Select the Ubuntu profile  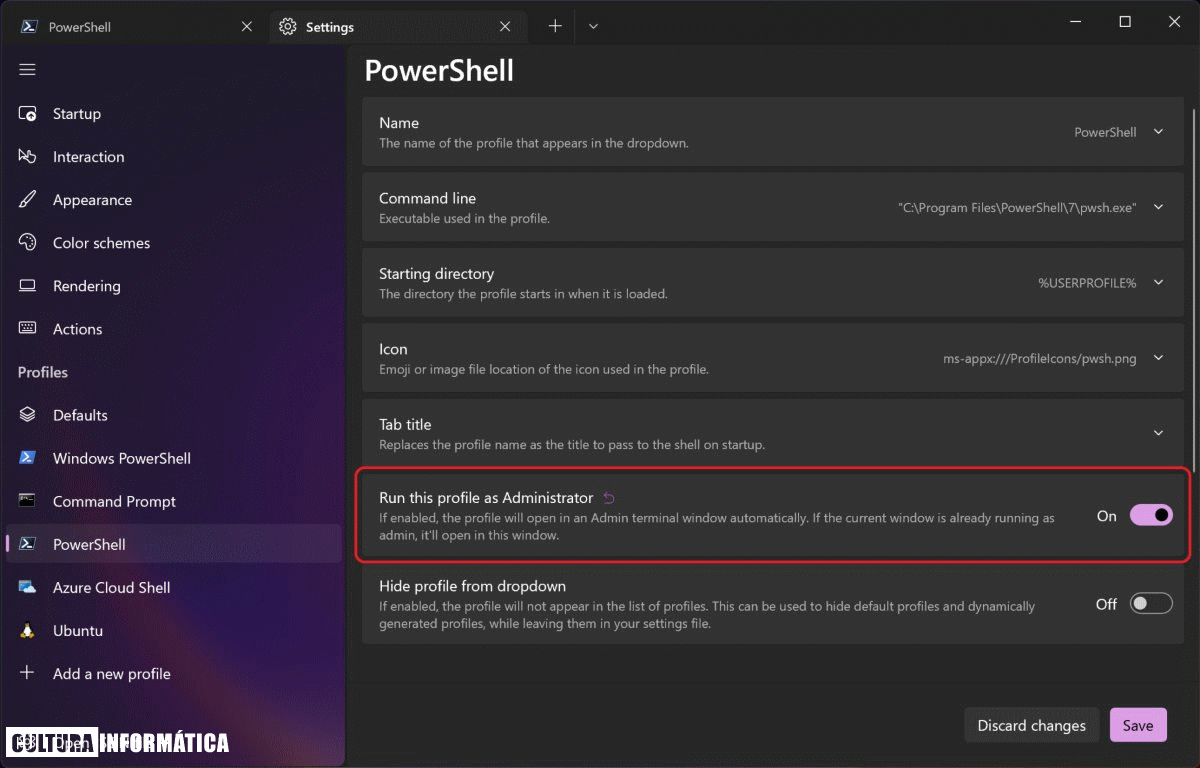[x=174, y=630]
